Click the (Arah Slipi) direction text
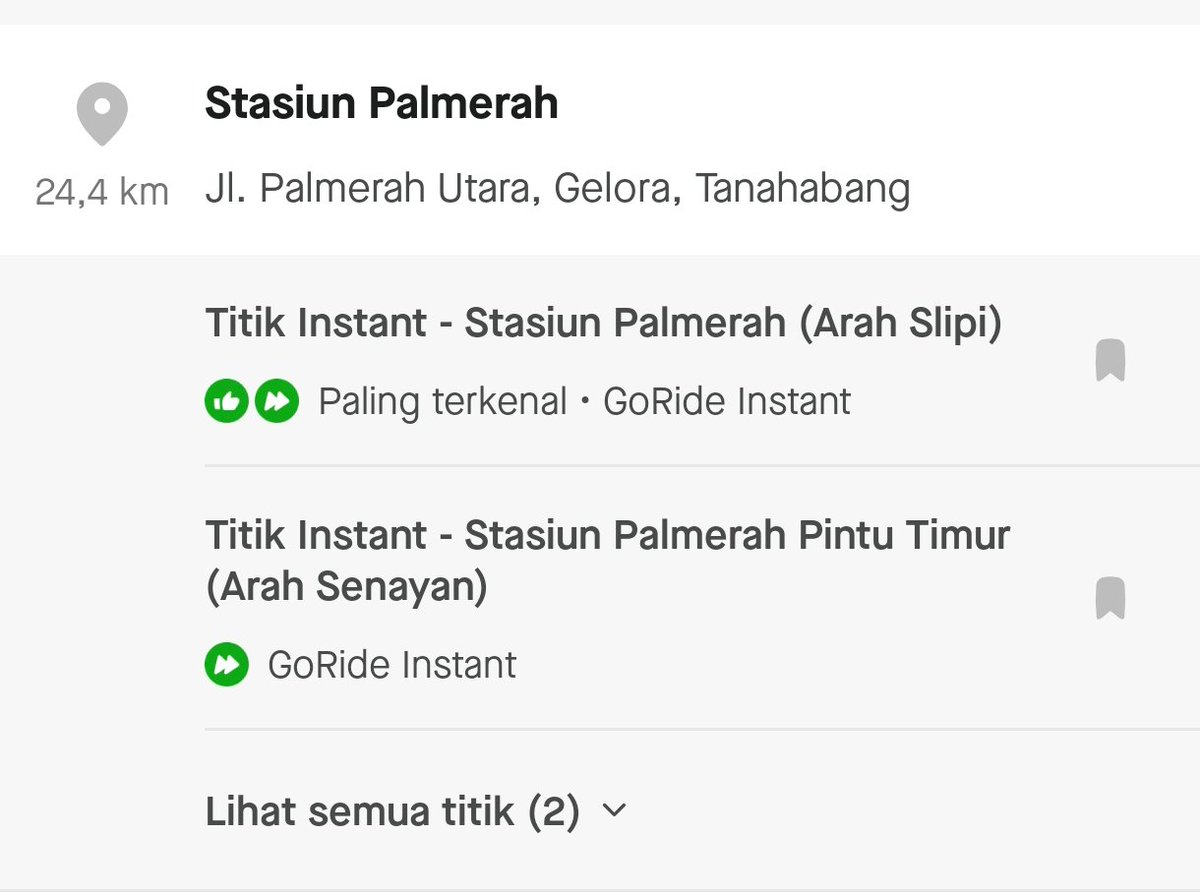Viewport: 1200px width, 895px height. (900, 324)
